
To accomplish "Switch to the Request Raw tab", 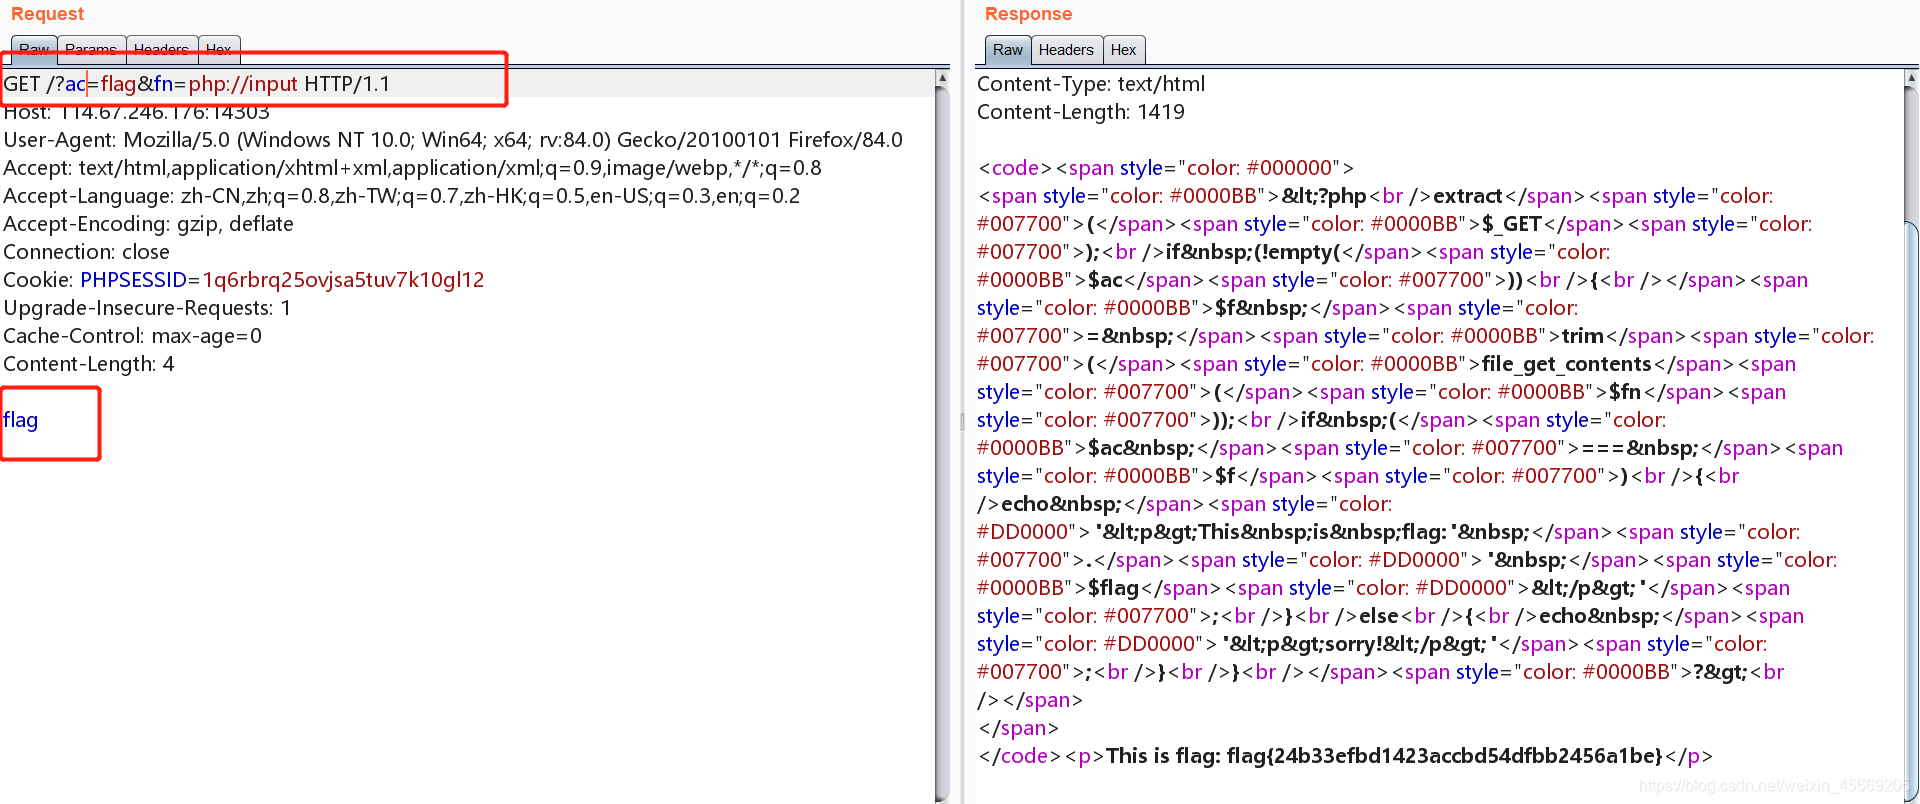I will (x=34, y=50).
